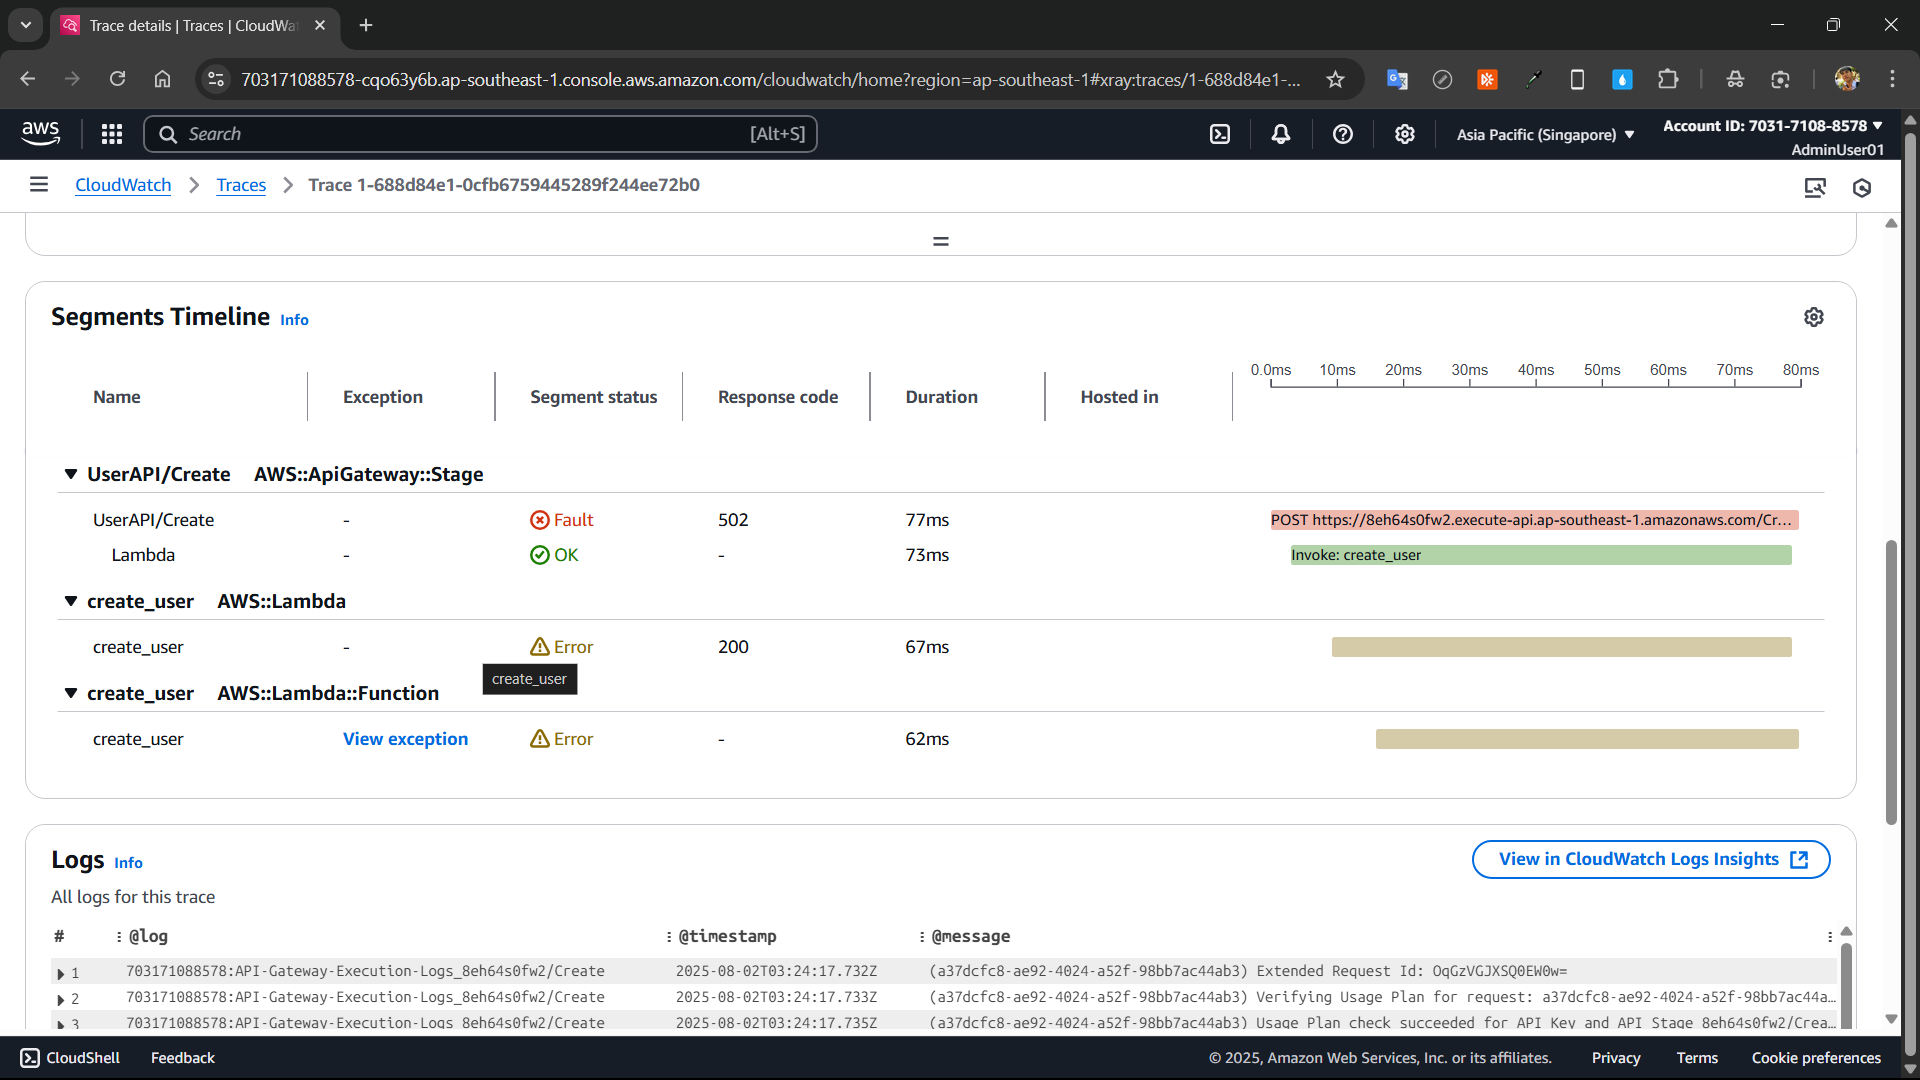Go to Traces breadcrumb link
The width and height of the screenshot is (1920, 1080).
click(241, 185)
